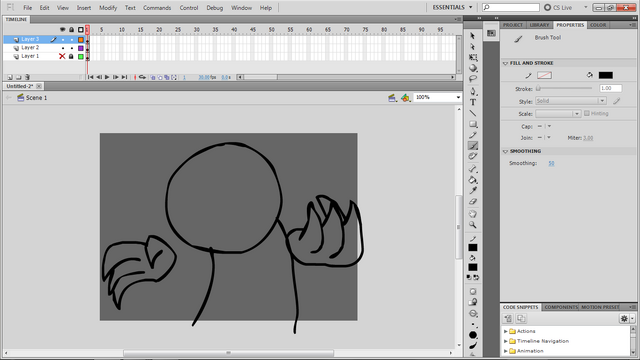Screen dimensions: 640x360
Task: Select the Line tool
Action: click(x=473, y=113)
